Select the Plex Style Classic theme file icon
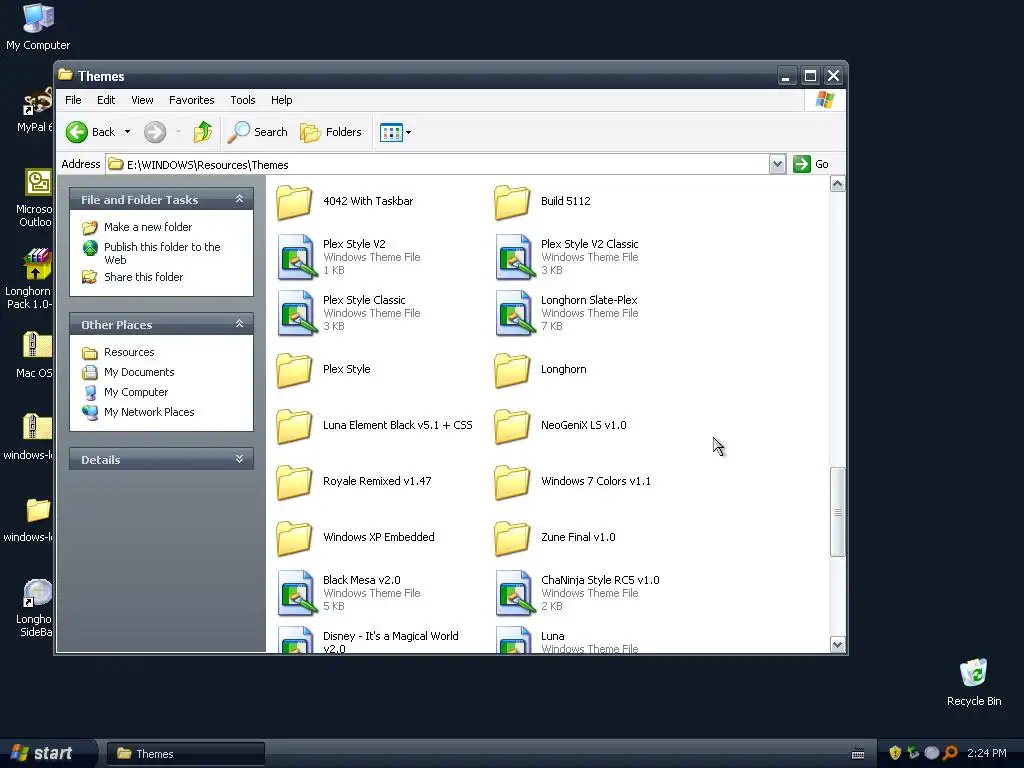This screenshot has height=768, width=1024. (297, 313)
